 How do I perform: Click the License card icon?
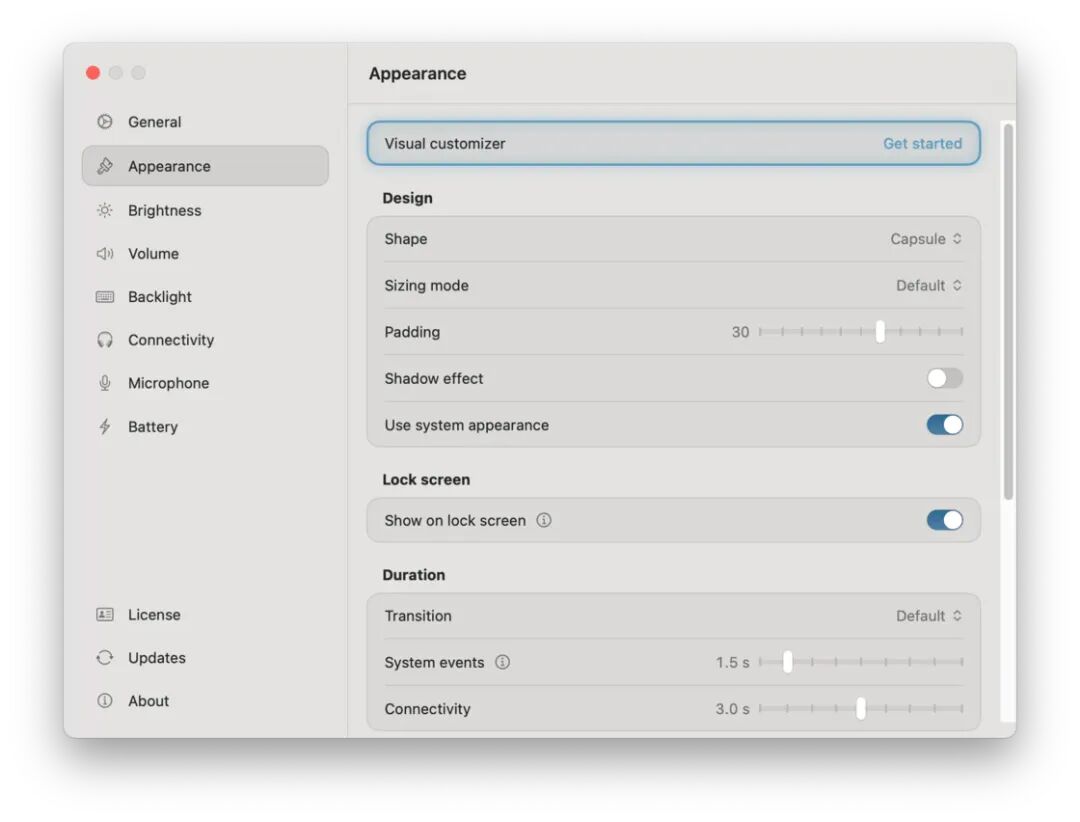105,614
